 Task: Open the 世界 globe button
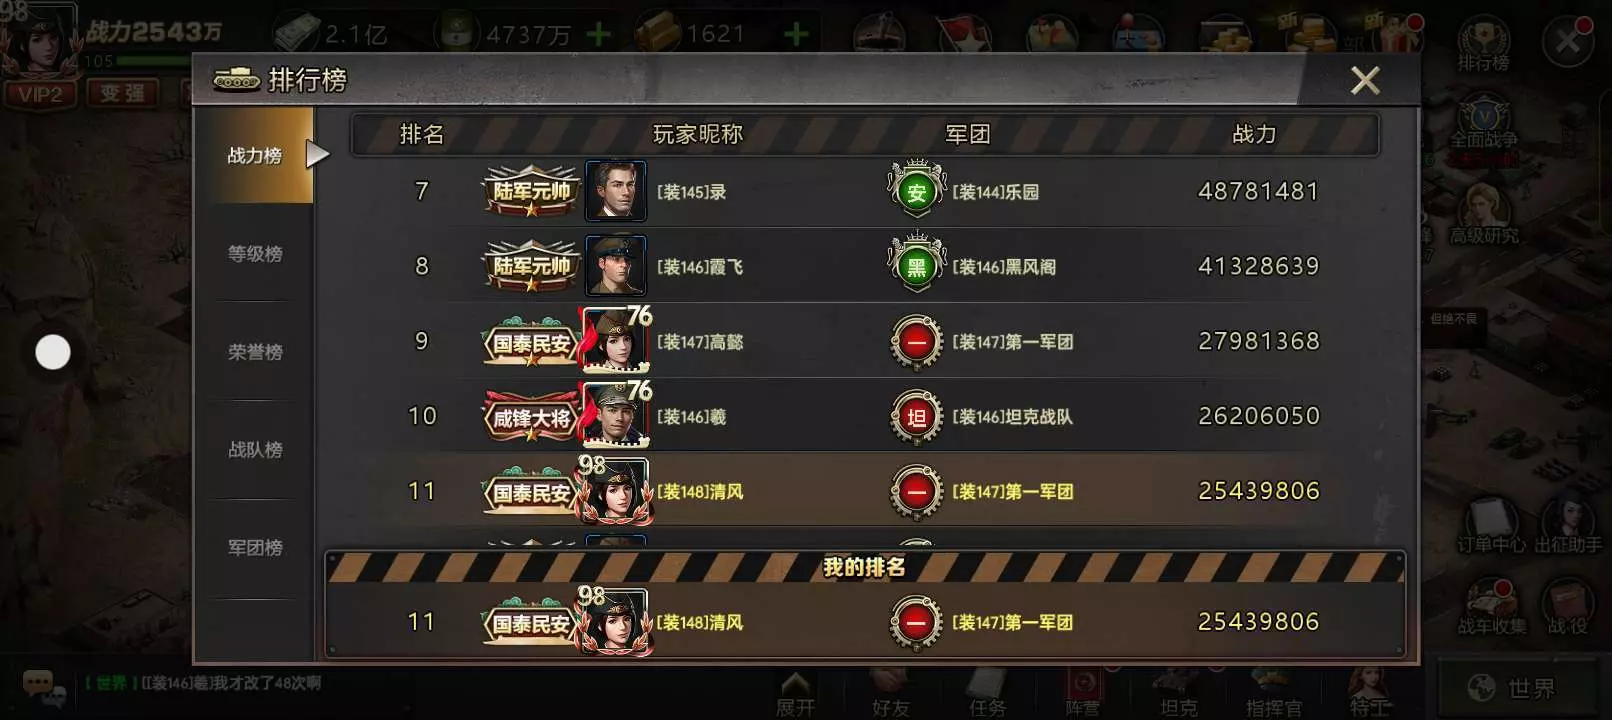pos(1510,688)
